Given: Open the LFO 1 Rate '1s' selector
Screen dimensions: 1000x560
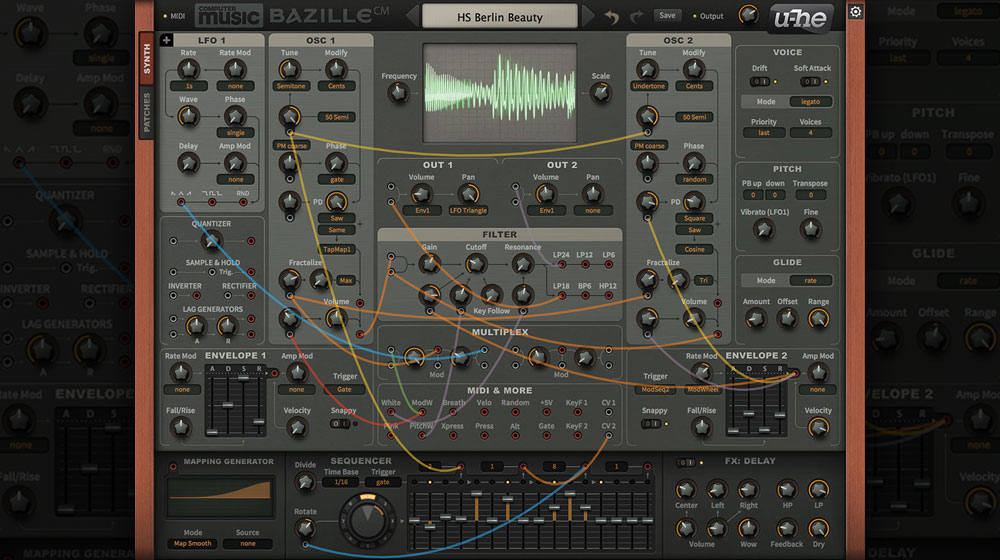Looking at the screenshot, I should 189,86.
